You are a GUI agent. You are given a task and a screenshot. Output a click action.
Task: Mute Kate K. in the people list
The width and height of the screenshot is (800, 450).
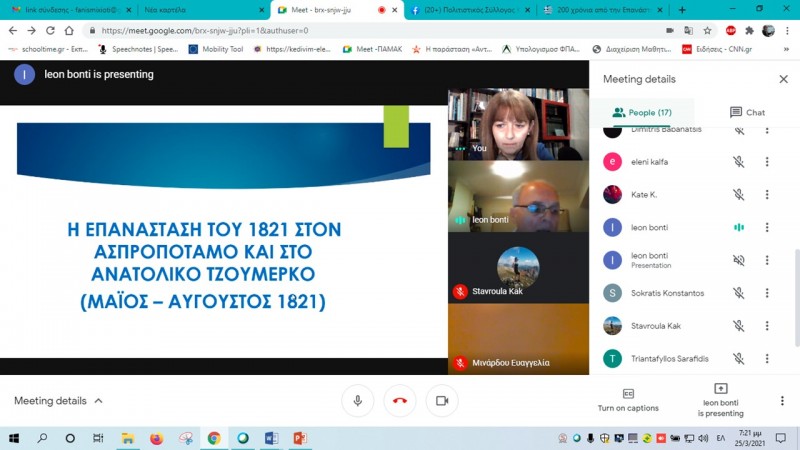click(738, 195)
